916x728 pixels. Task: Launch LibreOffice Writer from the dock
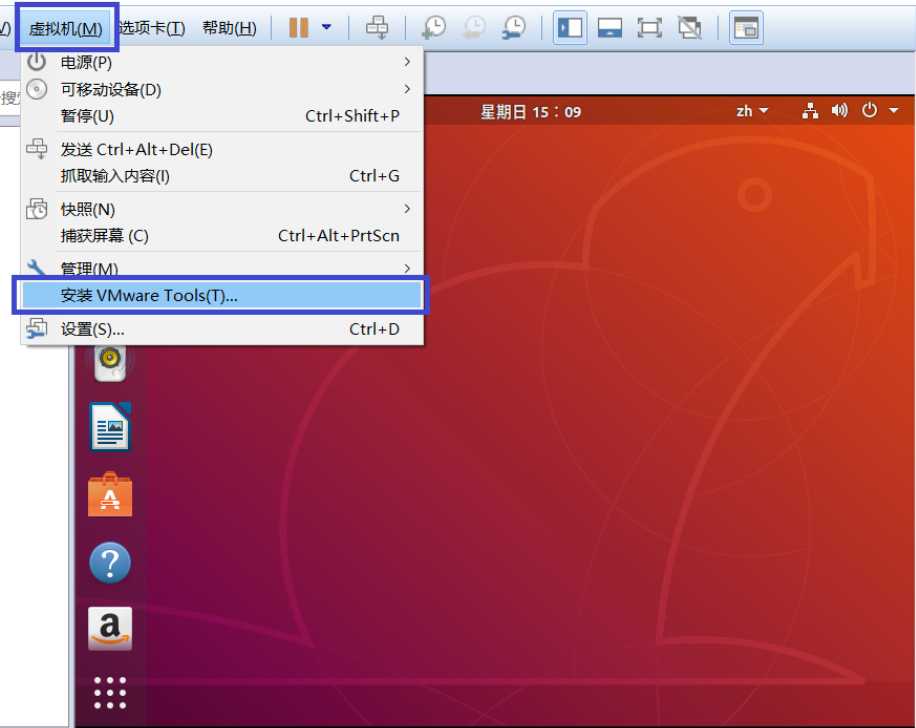[110, 427]
